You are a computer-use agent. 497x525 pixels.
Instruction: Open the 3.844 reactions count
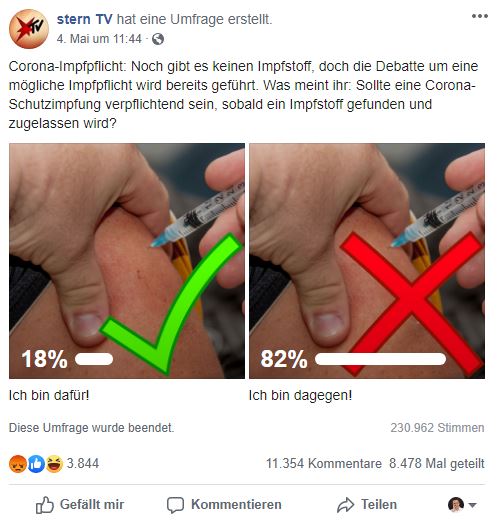click(x=83, y=464)
